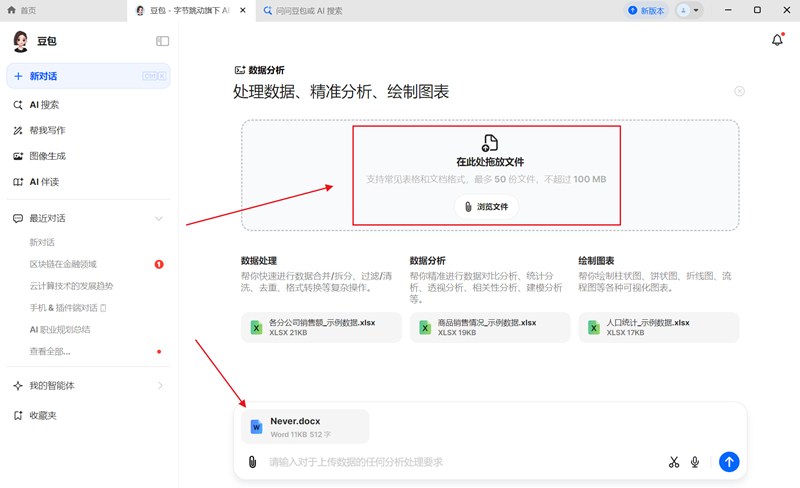
Task: Click the 收藏夹 bookmark icon
Action: point(18,416)
